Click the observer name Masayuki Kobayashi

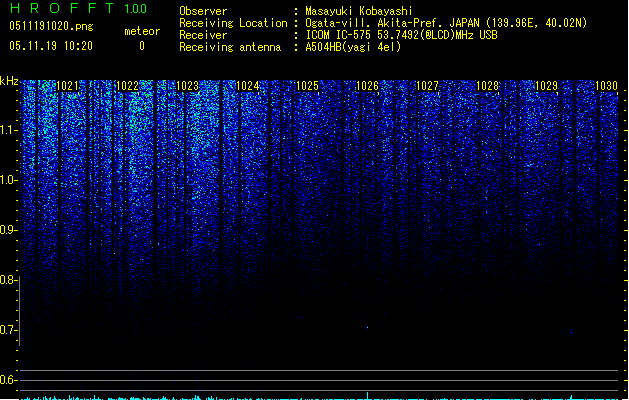(359, 11)
